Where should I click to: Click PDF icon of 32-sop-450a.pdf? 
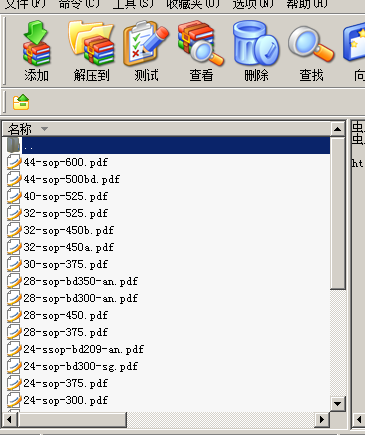click(x=14, y=247)
